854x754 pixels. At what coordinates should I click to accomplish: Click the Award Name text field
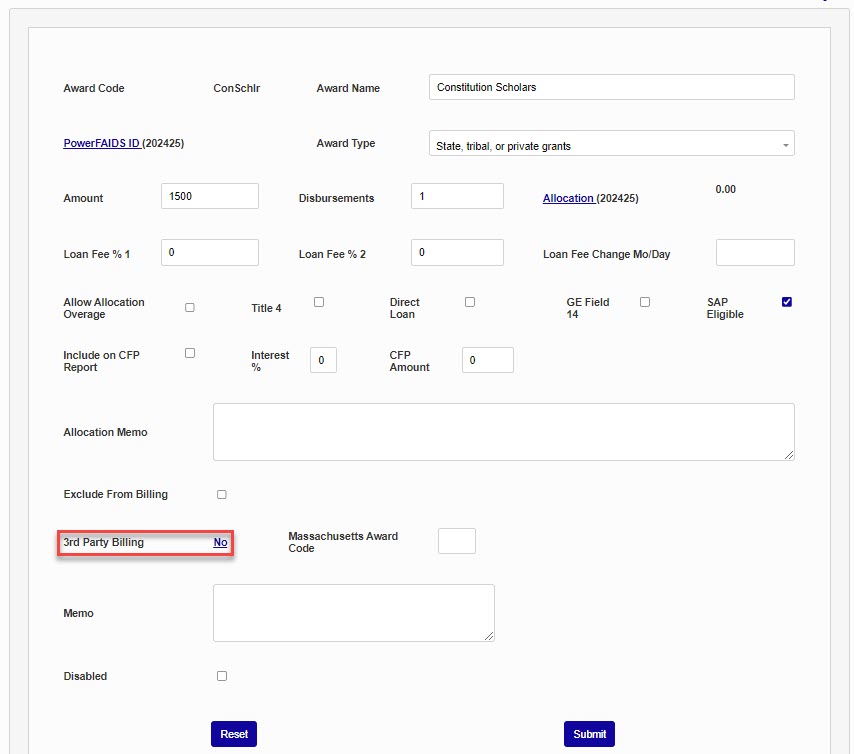pyautogui.click(x=611, y=88)
